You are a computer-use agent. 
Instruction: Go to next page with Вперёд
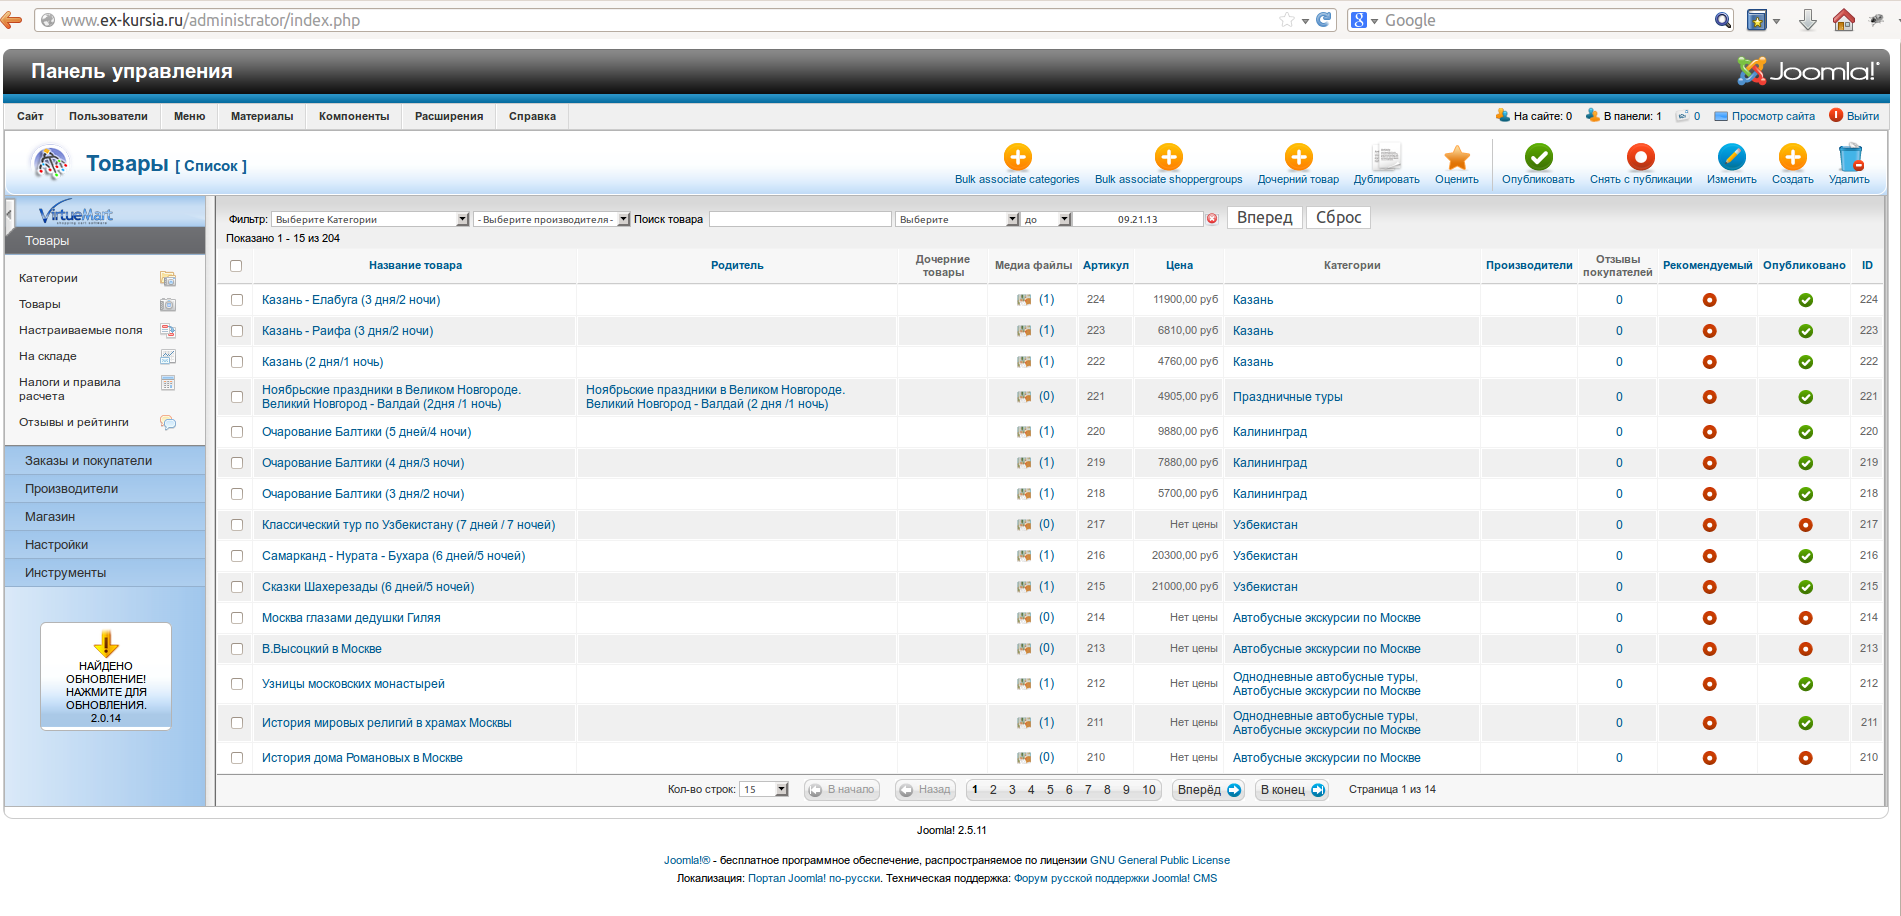point(1209,790)
